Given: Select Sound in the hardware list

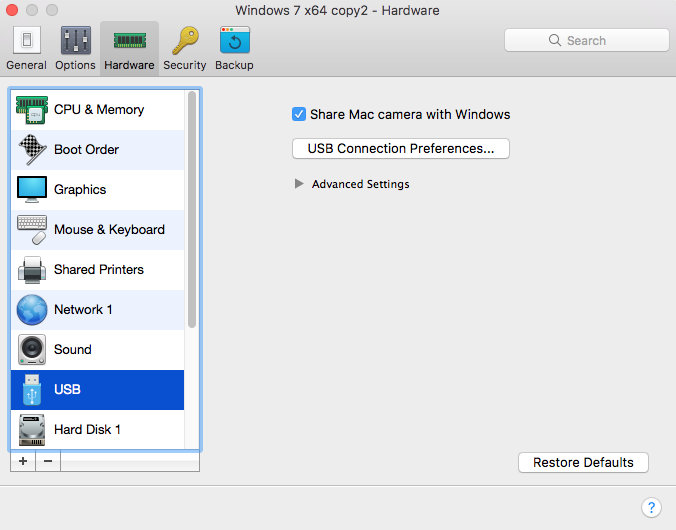Looking at the screenshot, I should pyautogui.click(x=97, y=350).
